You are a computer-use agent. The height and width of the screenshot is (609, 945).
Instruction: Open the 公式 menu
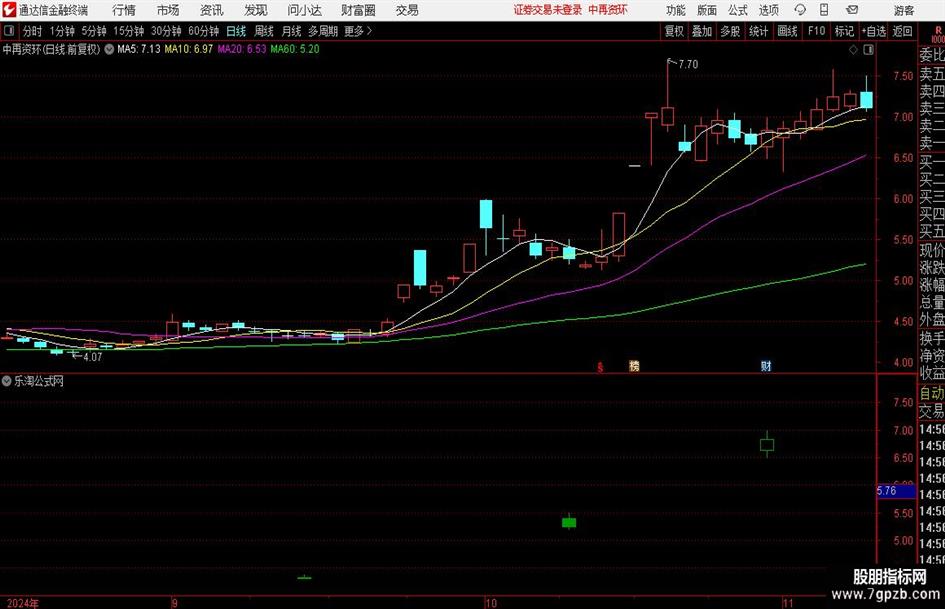point(737,10)
